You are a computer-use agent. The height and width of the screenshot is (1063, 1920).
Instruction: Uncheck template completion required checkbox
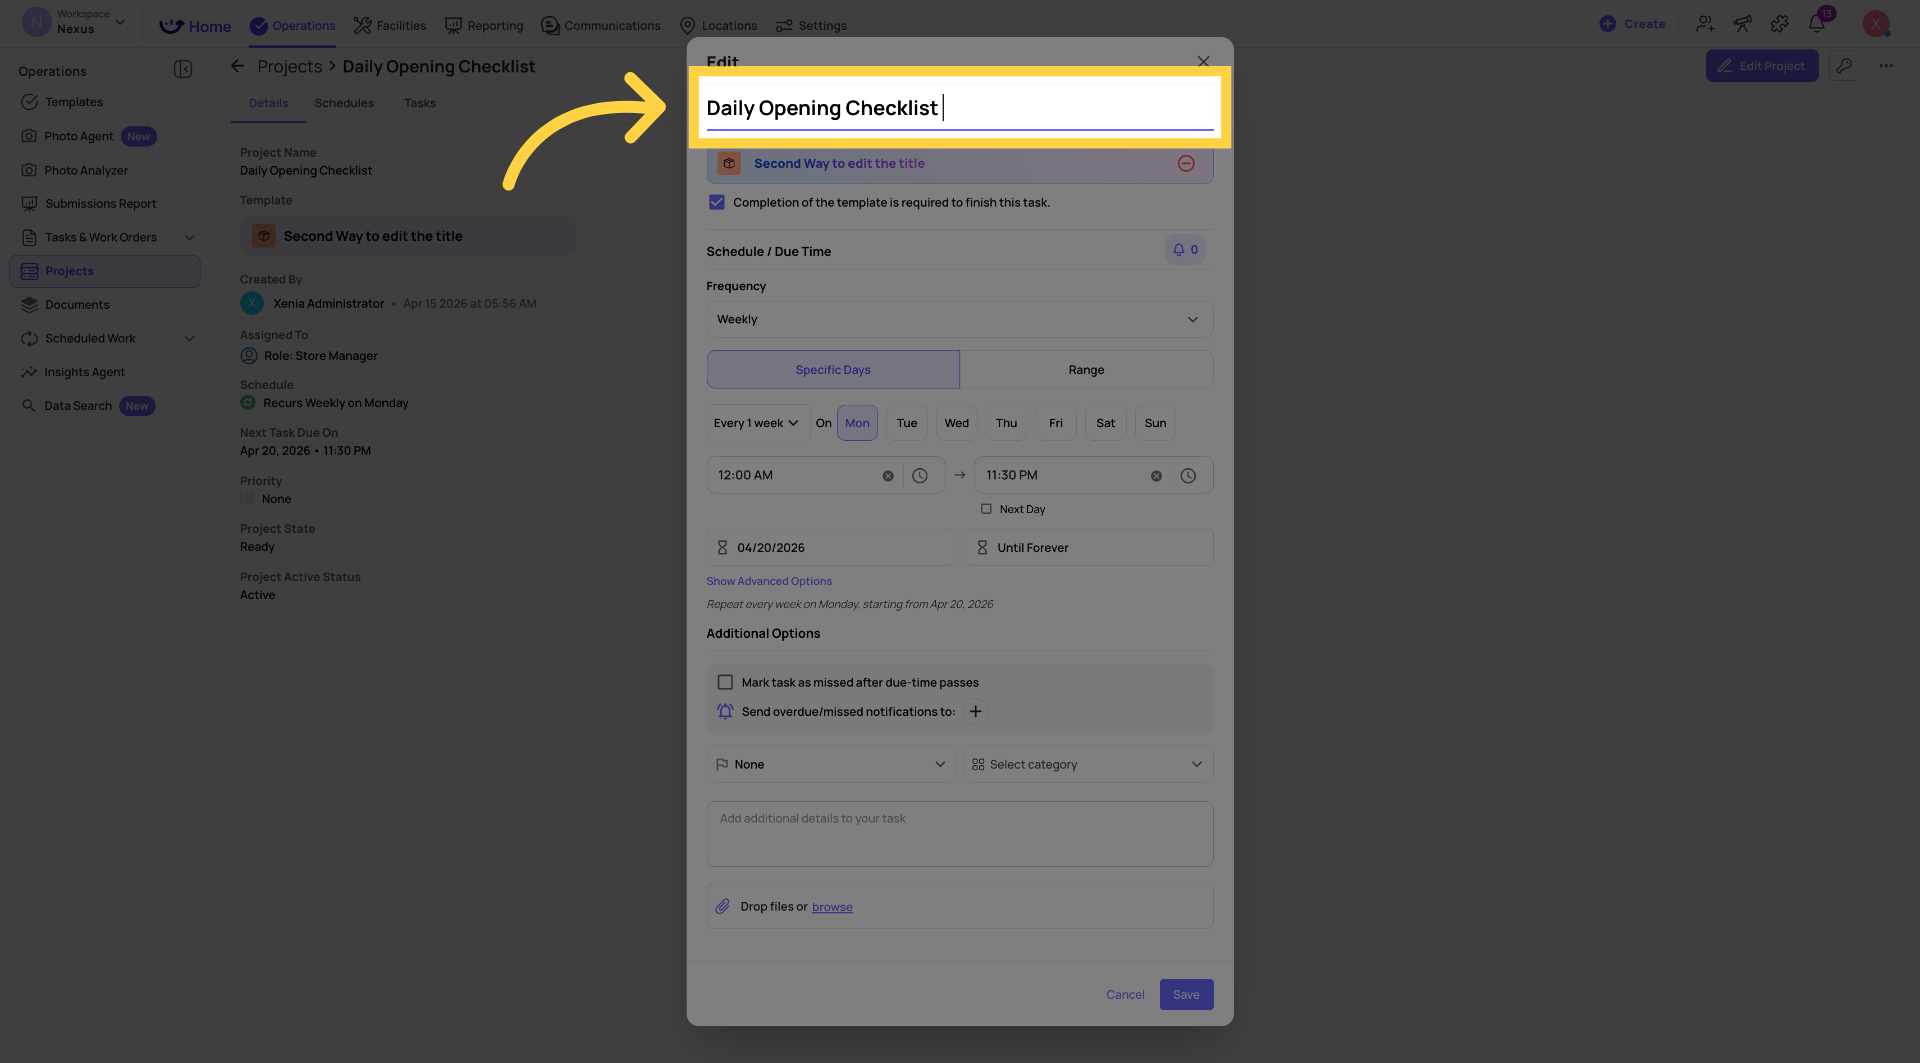pyautogui.click(x=717, y=202)
